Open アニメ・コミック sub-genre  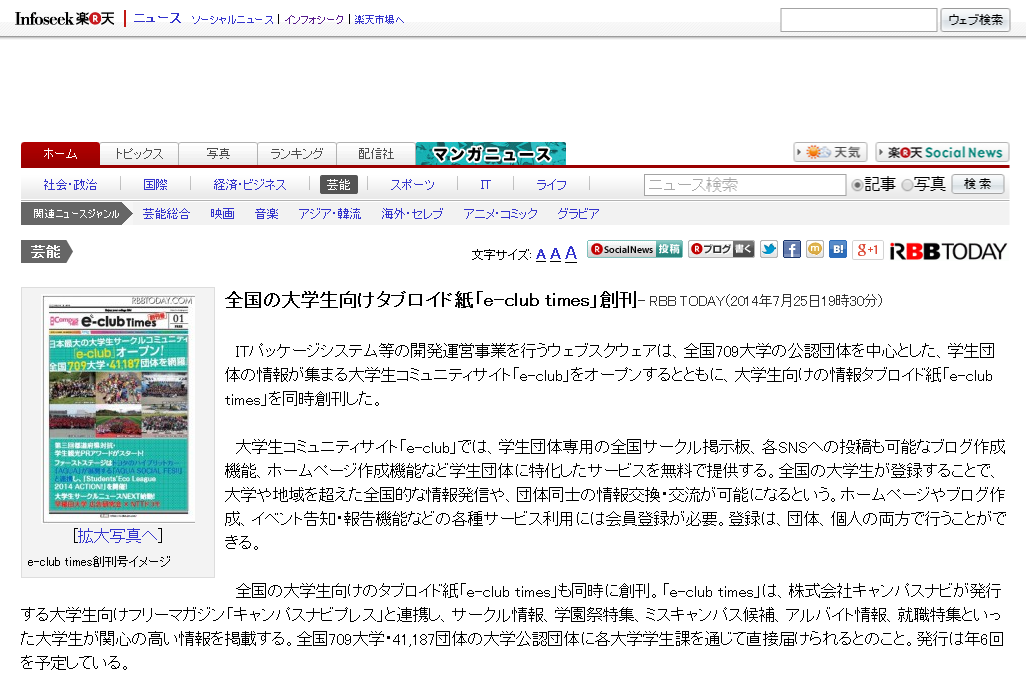pos(501,213)
